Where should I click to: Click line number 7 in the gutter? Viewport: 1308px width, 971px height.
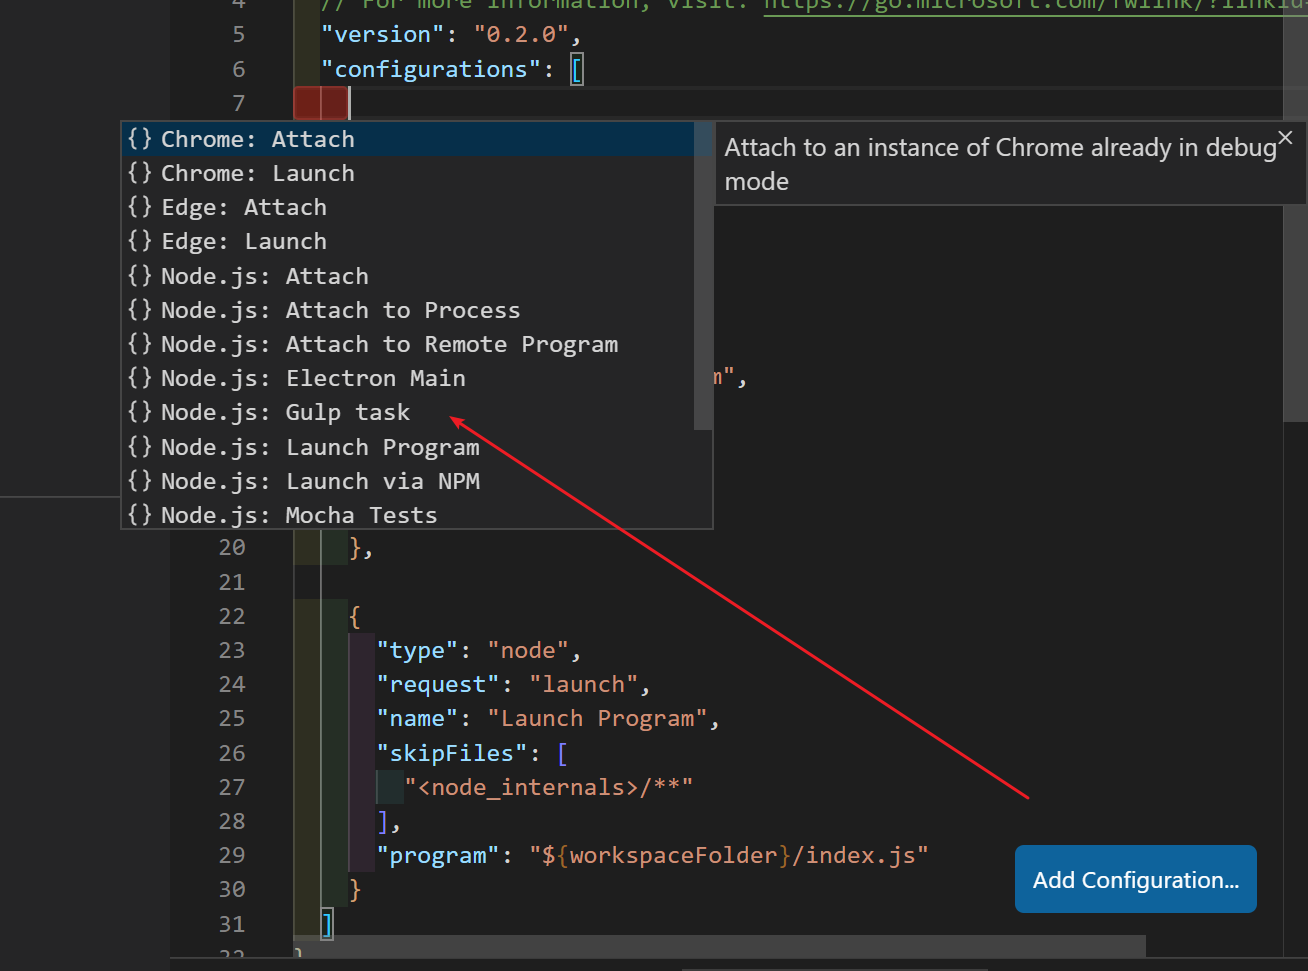click(x=238, y=103)
